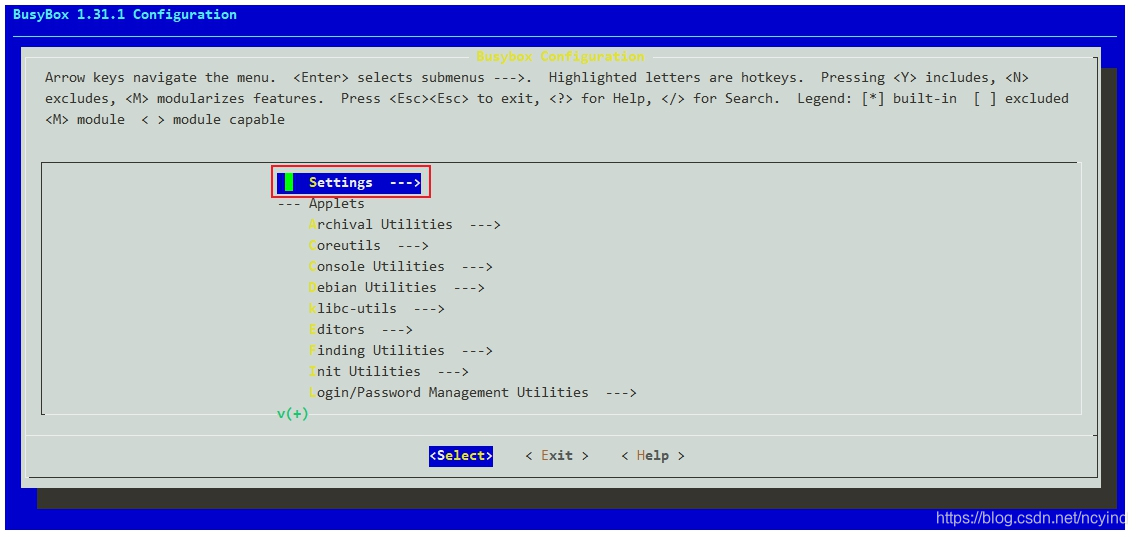Open Console Utilities submenu

400,267
